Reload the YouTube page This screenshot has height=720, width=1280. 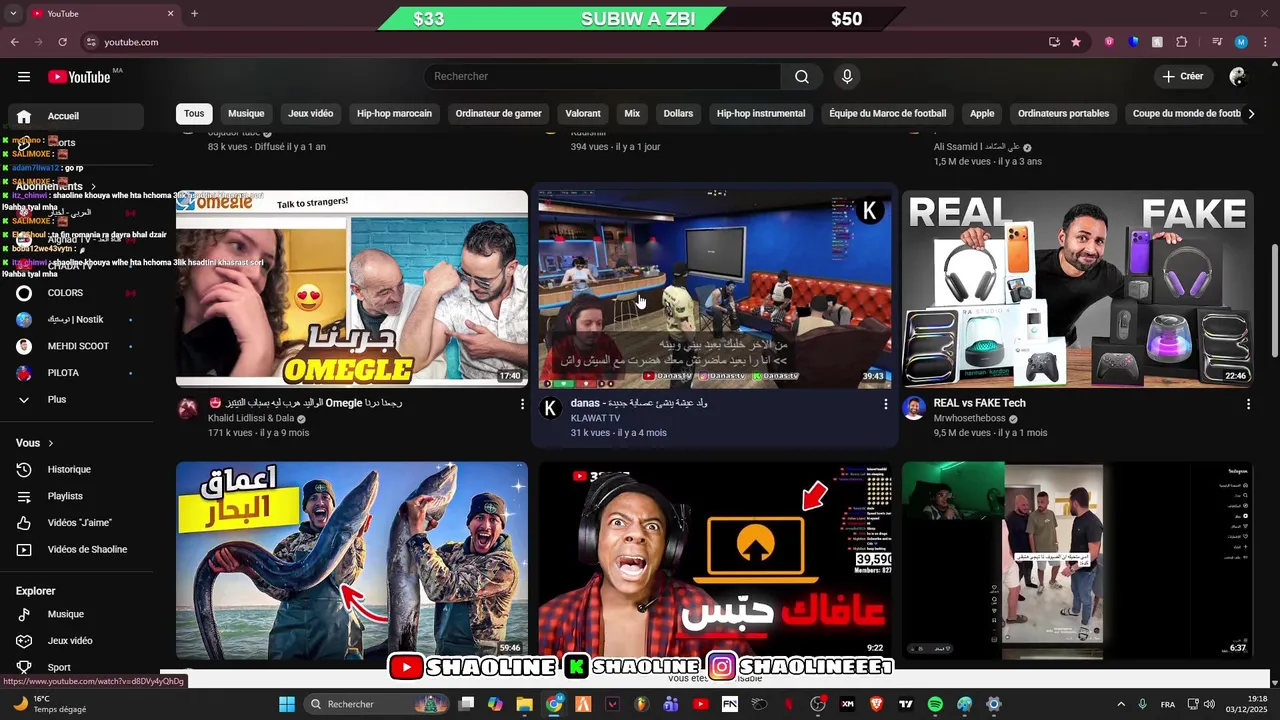tap(63, 42)
